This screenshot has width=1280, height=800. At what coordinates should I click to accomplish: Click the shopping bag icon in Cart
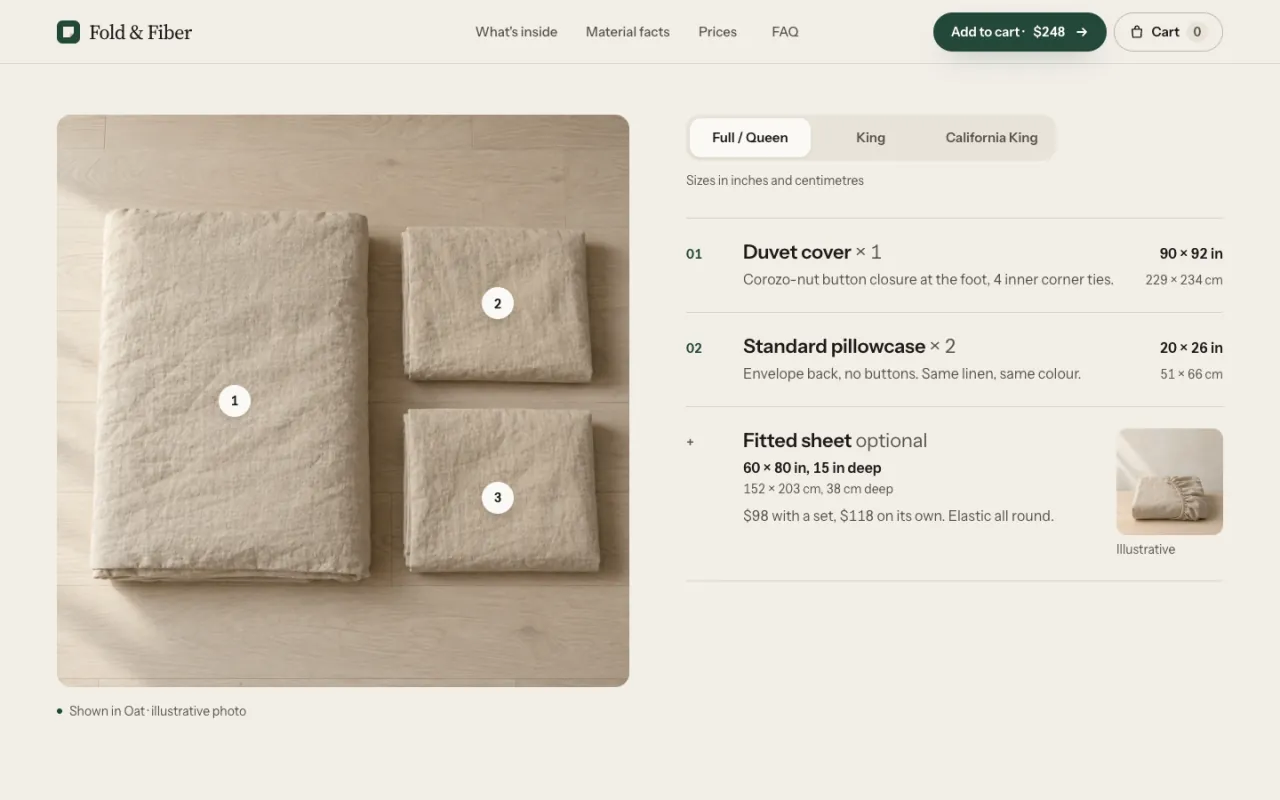coord(1137,32)
